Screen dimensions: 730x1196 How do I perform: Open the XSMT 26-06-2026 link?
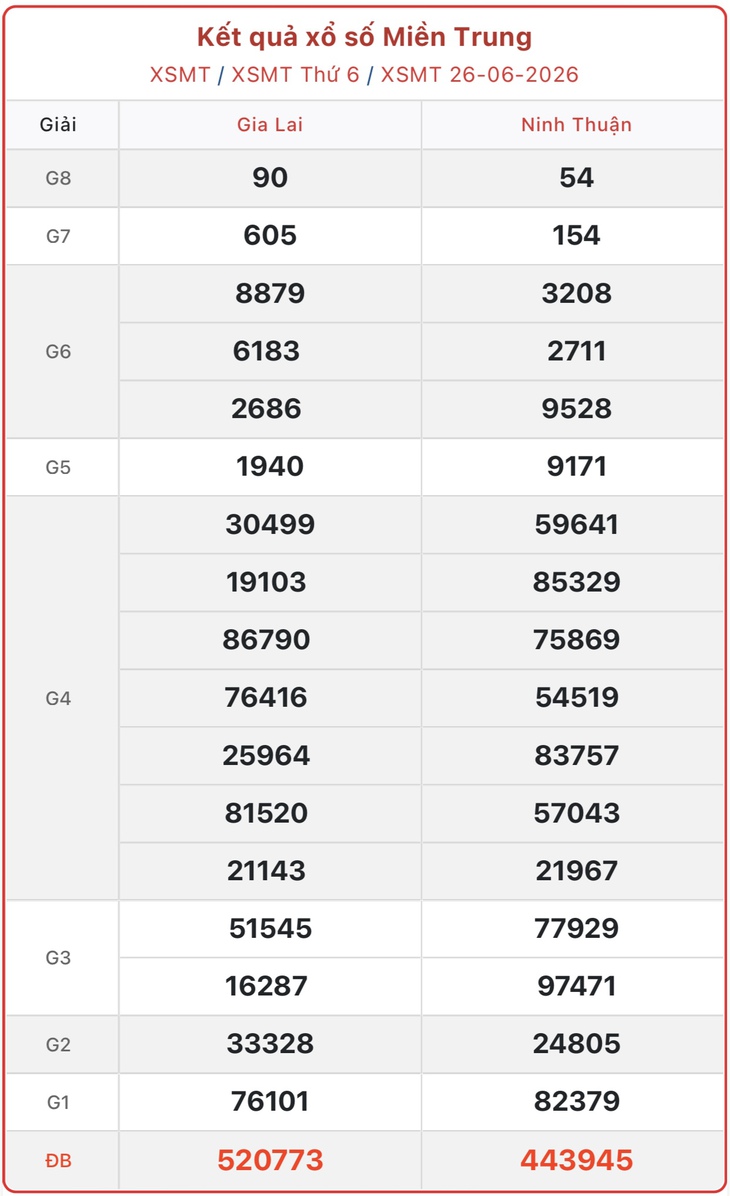(x=480, y=75)
